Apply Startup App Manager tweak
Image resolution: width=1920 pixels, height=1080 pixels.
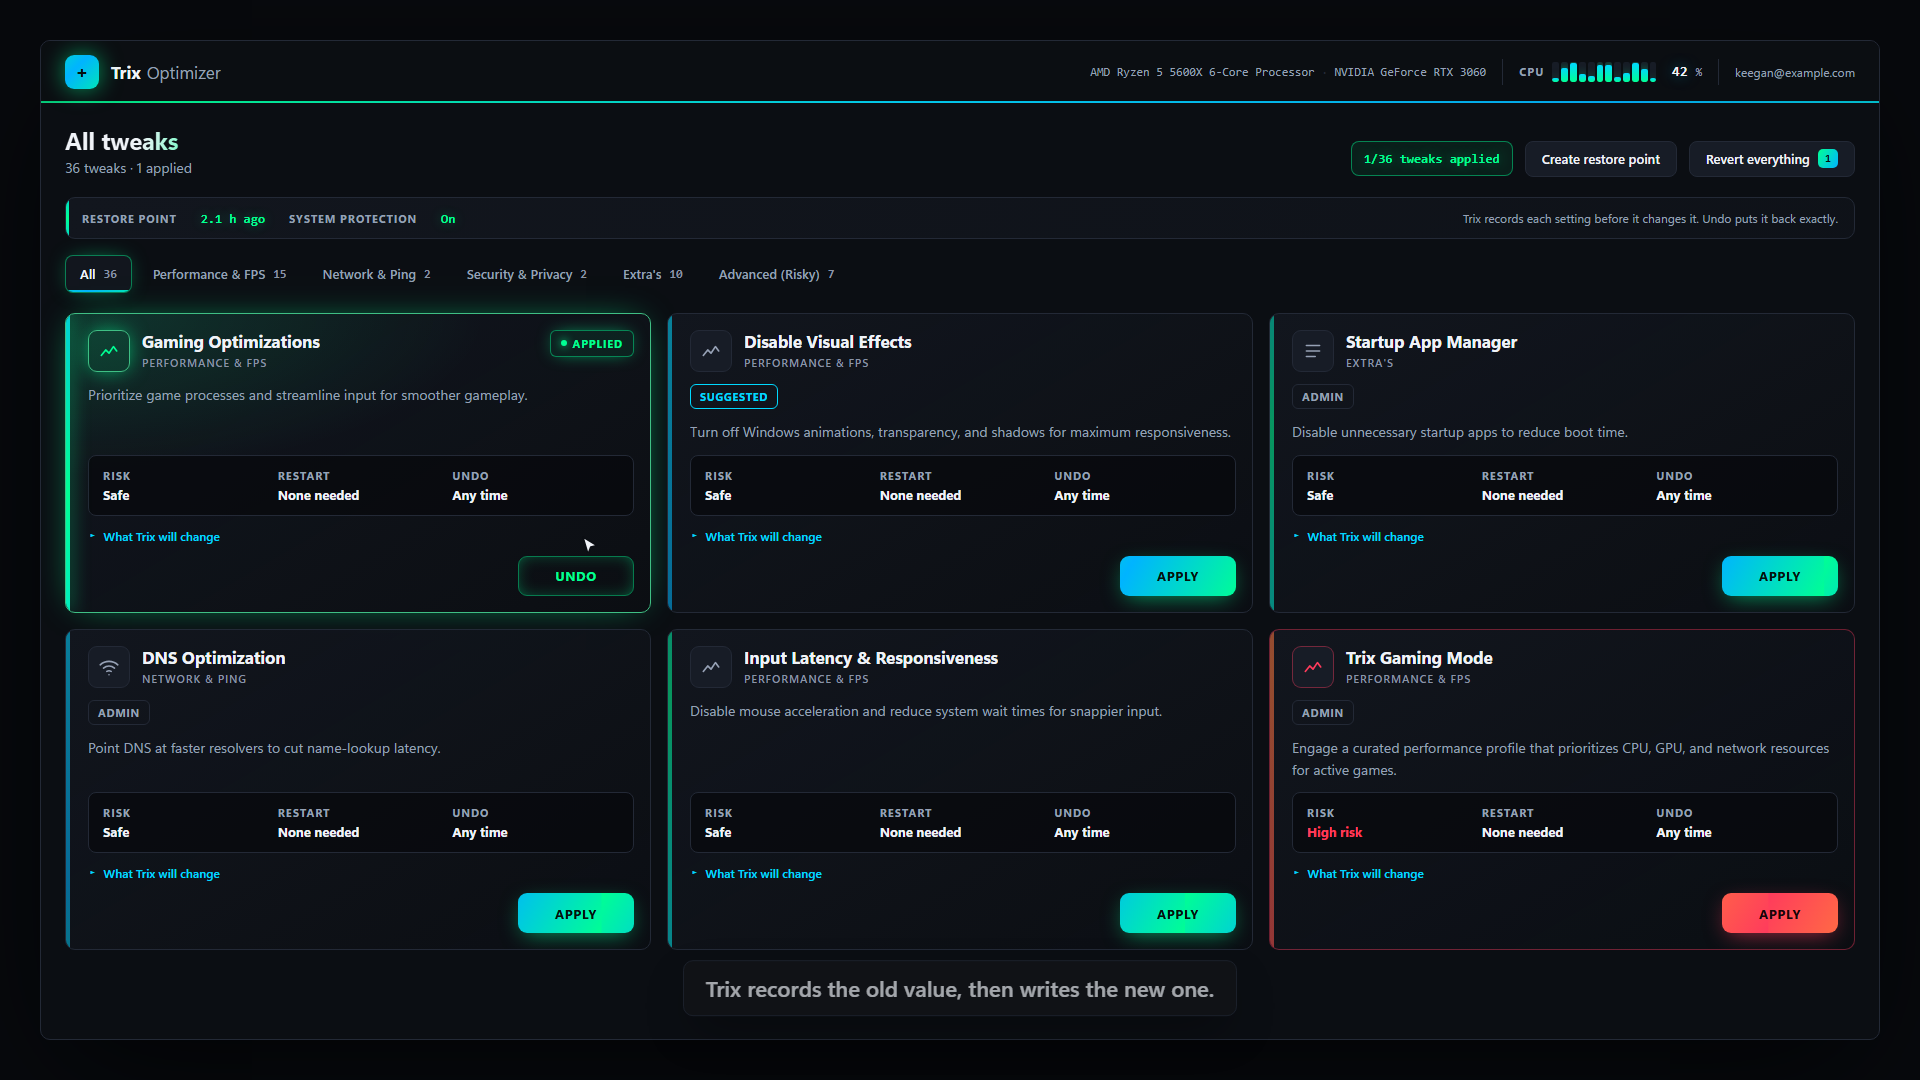click(1779, 576)
